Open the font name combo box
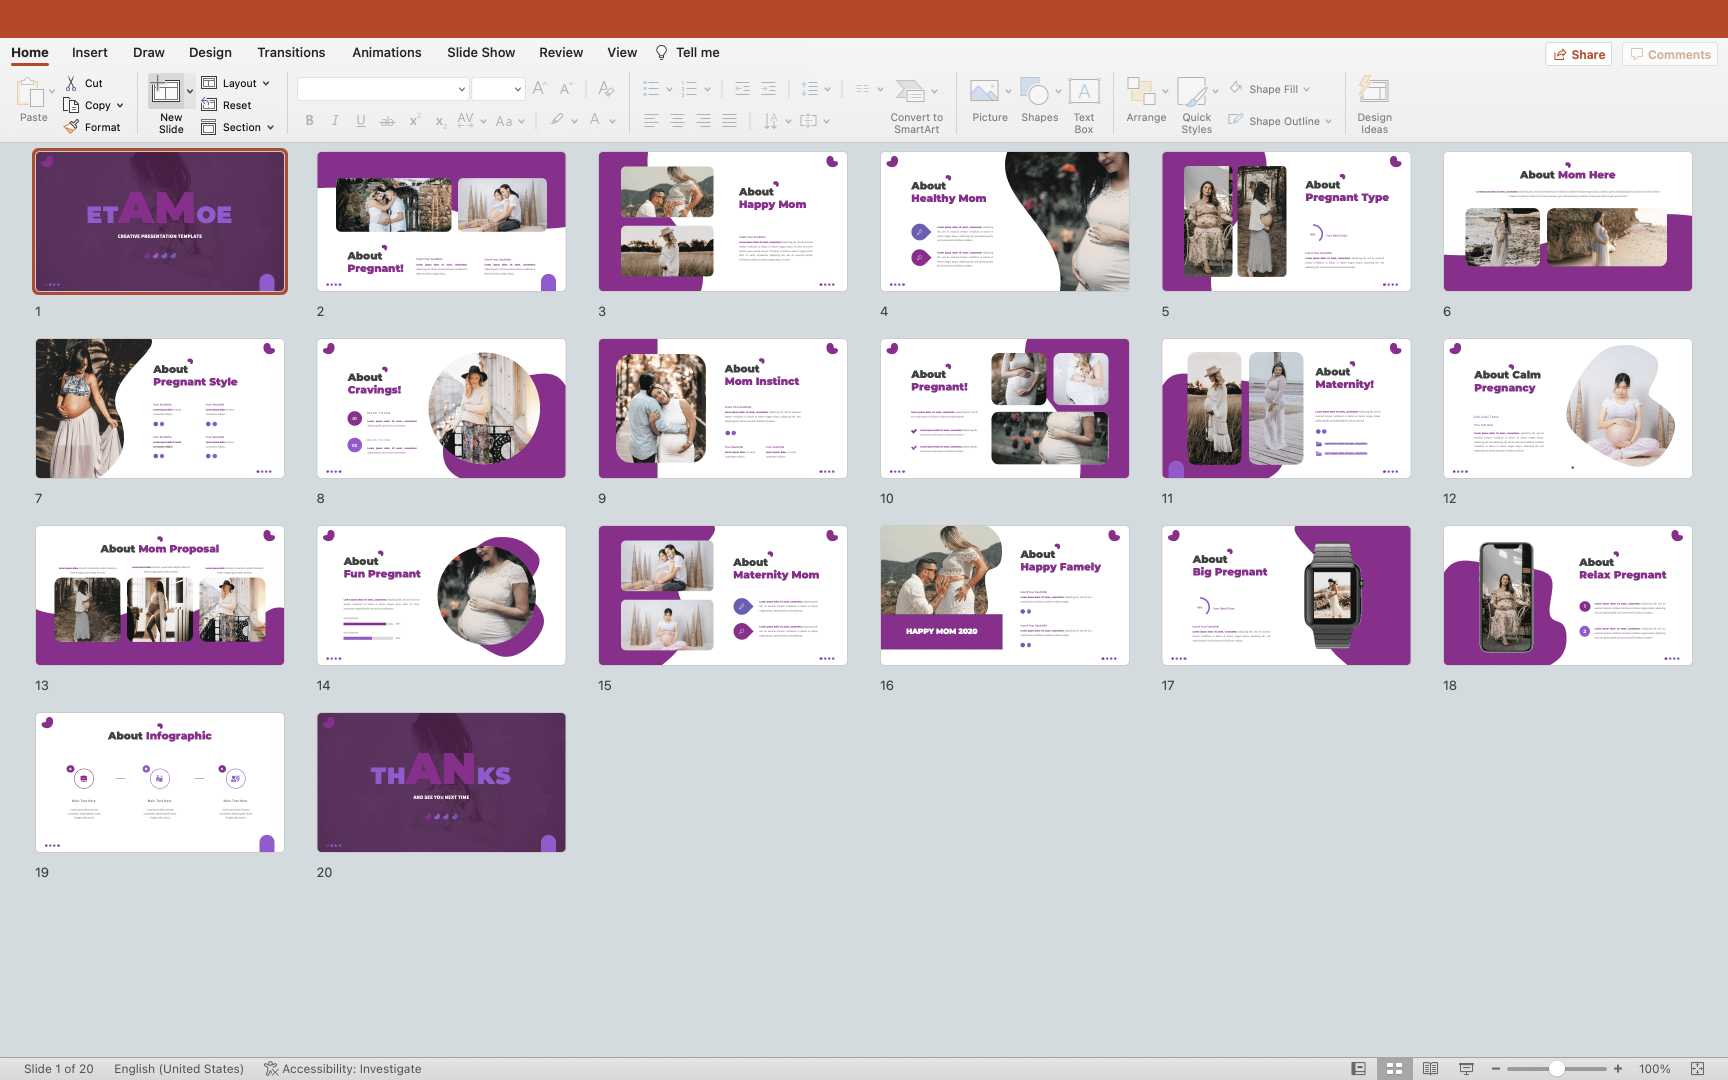Image resolution: width=1728 pixels, height=1080 pixels. tap(383, 89)
